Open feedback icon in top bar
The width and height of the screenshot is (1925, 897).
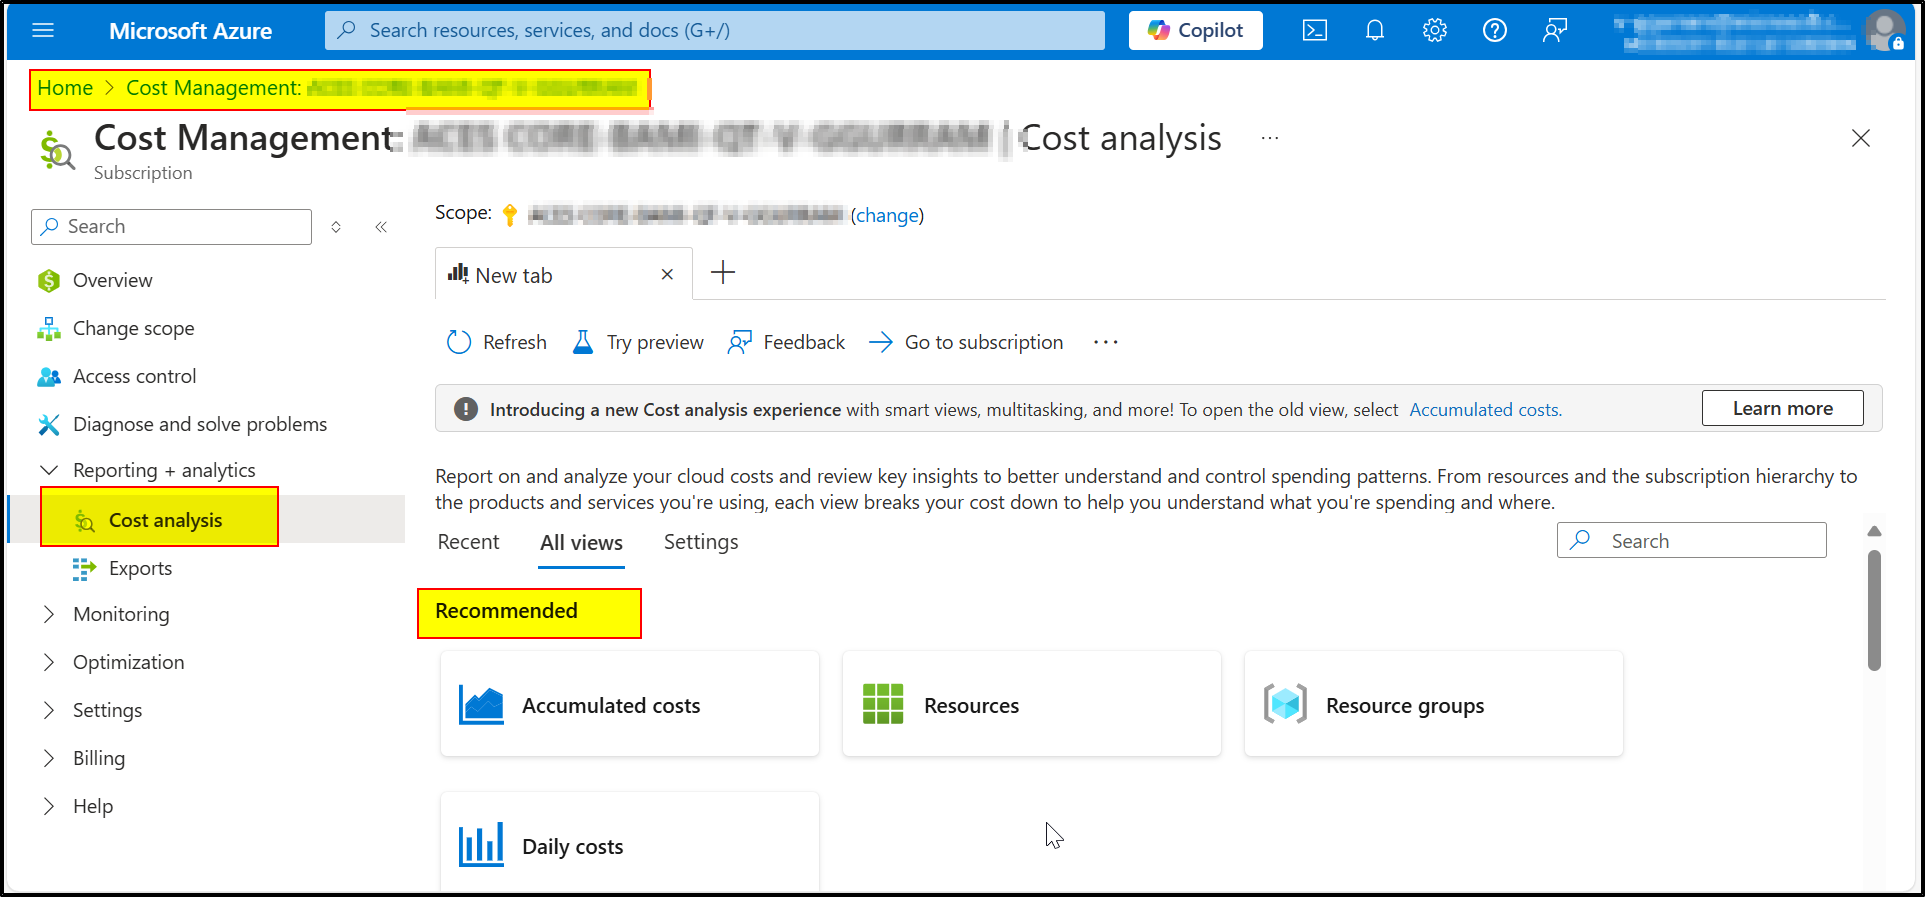1555,31
